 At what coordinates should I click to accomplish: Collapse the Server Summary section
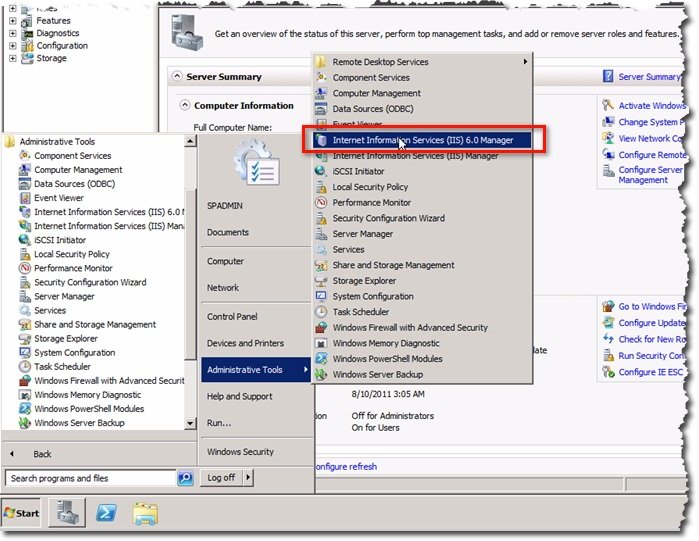point(177,76)
